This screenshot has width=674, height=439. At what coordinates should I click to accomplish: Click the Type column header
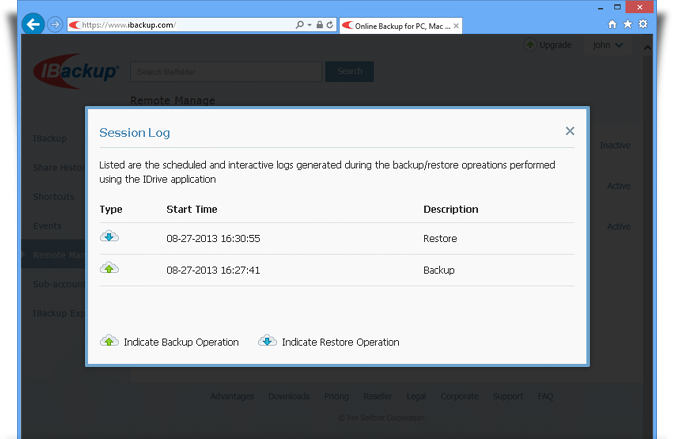coord(111,209)
